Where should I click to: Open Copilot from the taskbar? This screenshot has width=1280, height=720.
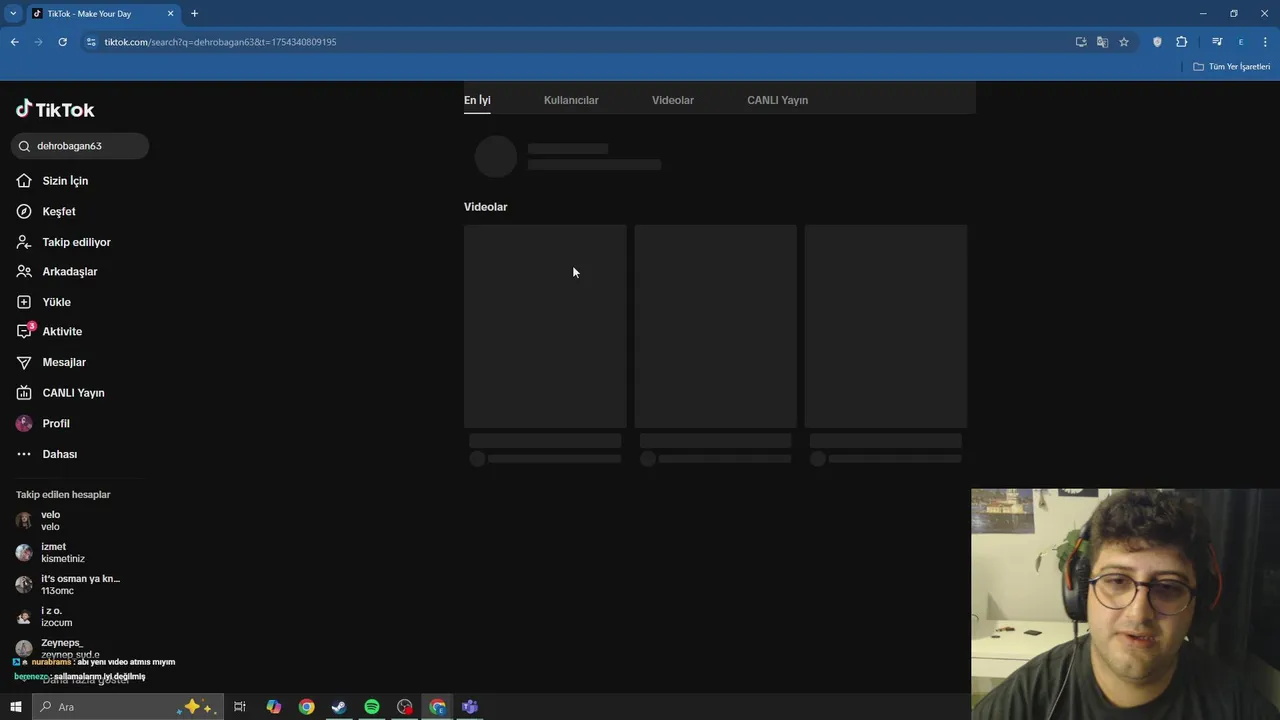[x=273, y=707]
